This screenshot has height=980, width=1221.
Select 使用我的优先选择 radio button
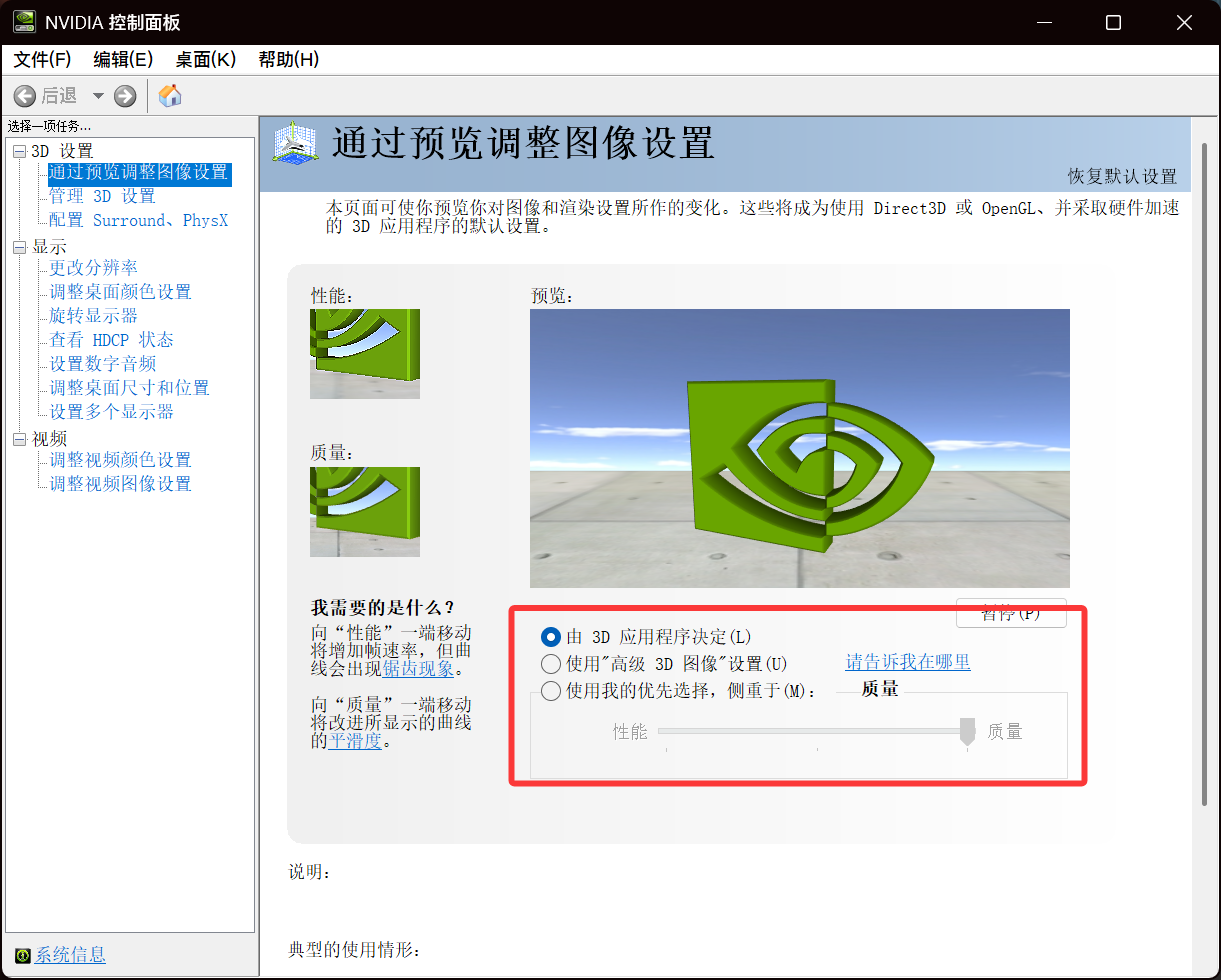(550, 691)
